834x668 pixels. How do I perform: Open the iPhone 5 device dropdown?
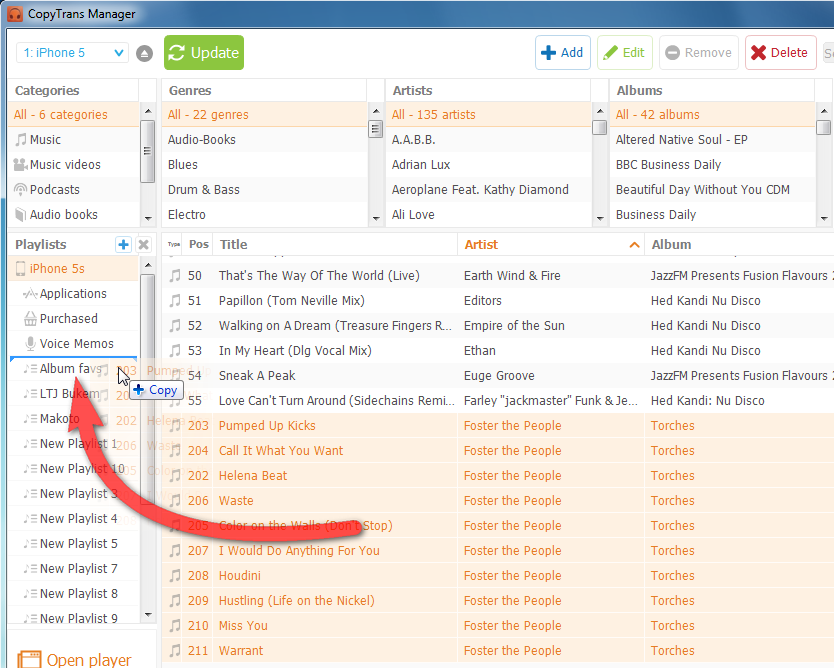(73, 53)
